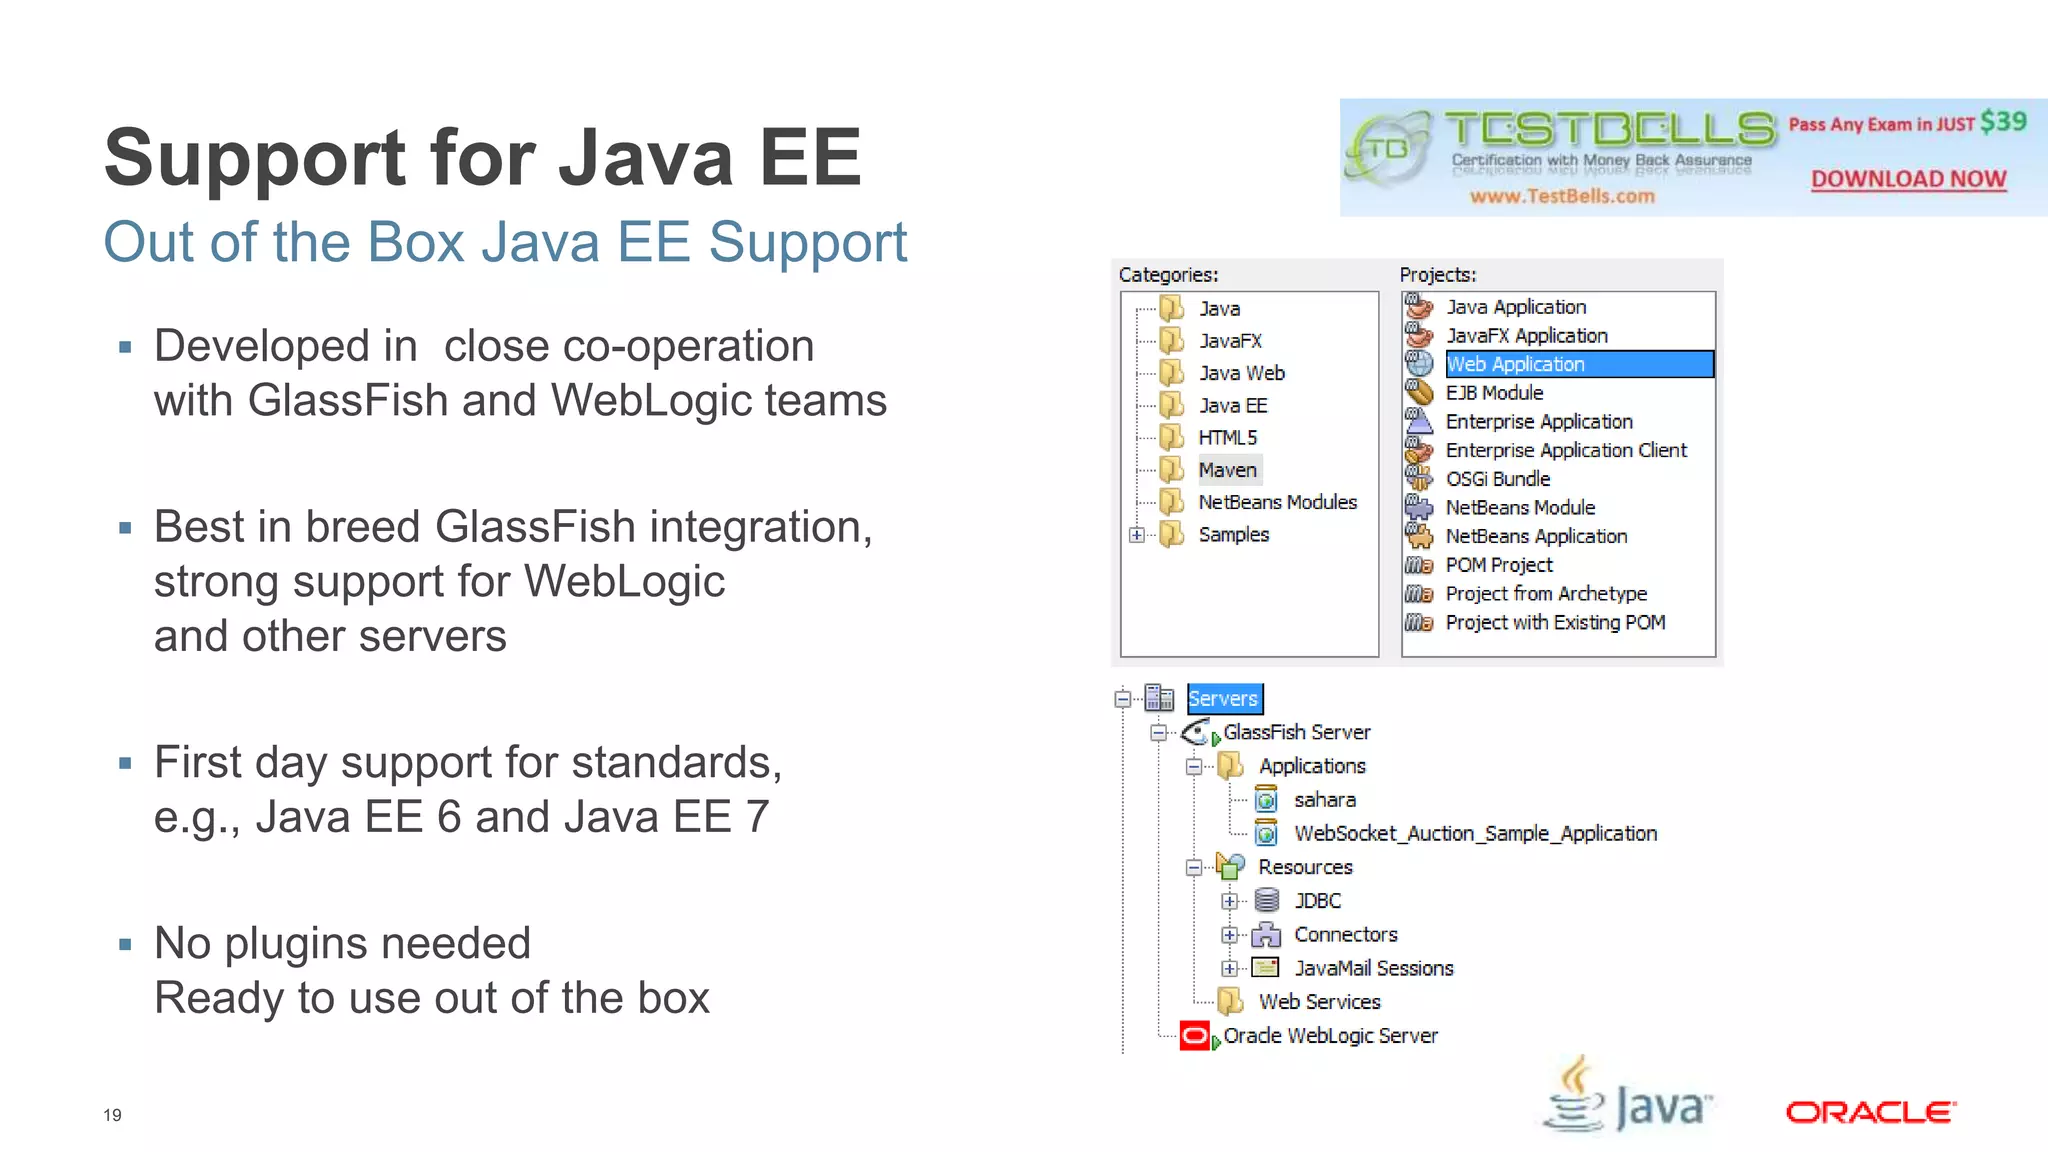Click the Java Web folder icon

click(x=1171, y=373)
